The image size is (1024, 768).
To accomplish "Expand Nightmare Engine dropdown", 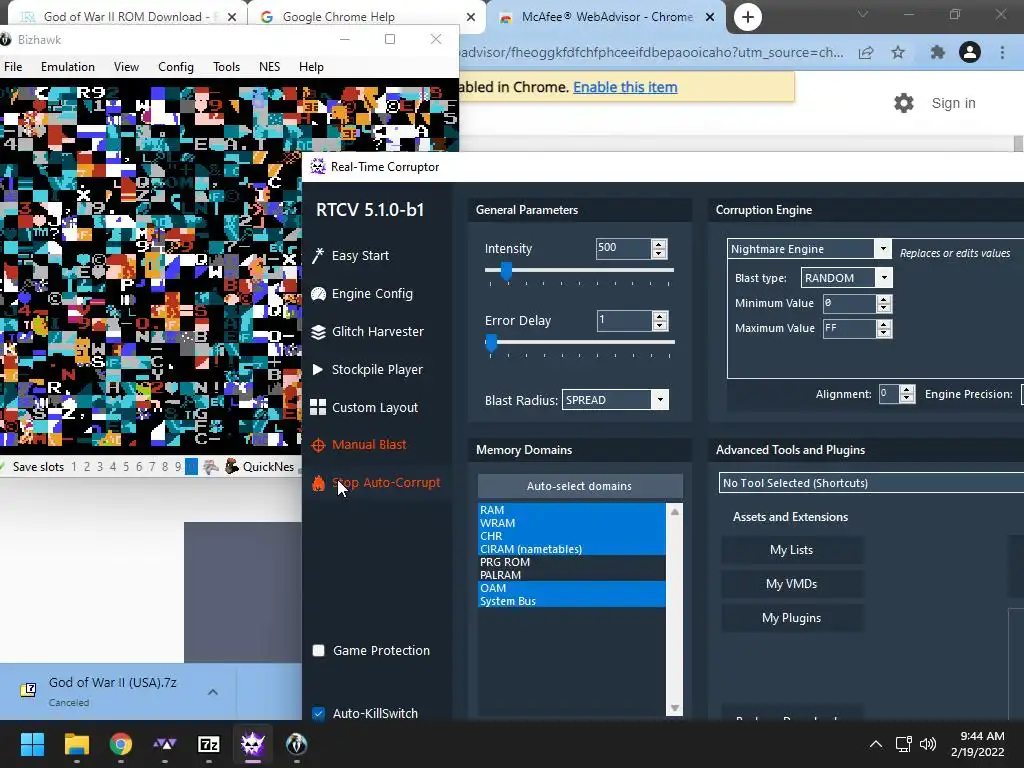I will pos(883,249).
